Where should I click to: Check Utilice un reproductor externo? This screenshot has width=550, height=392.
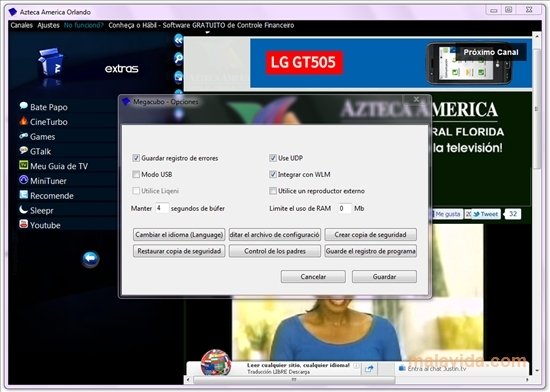point(273,191)
